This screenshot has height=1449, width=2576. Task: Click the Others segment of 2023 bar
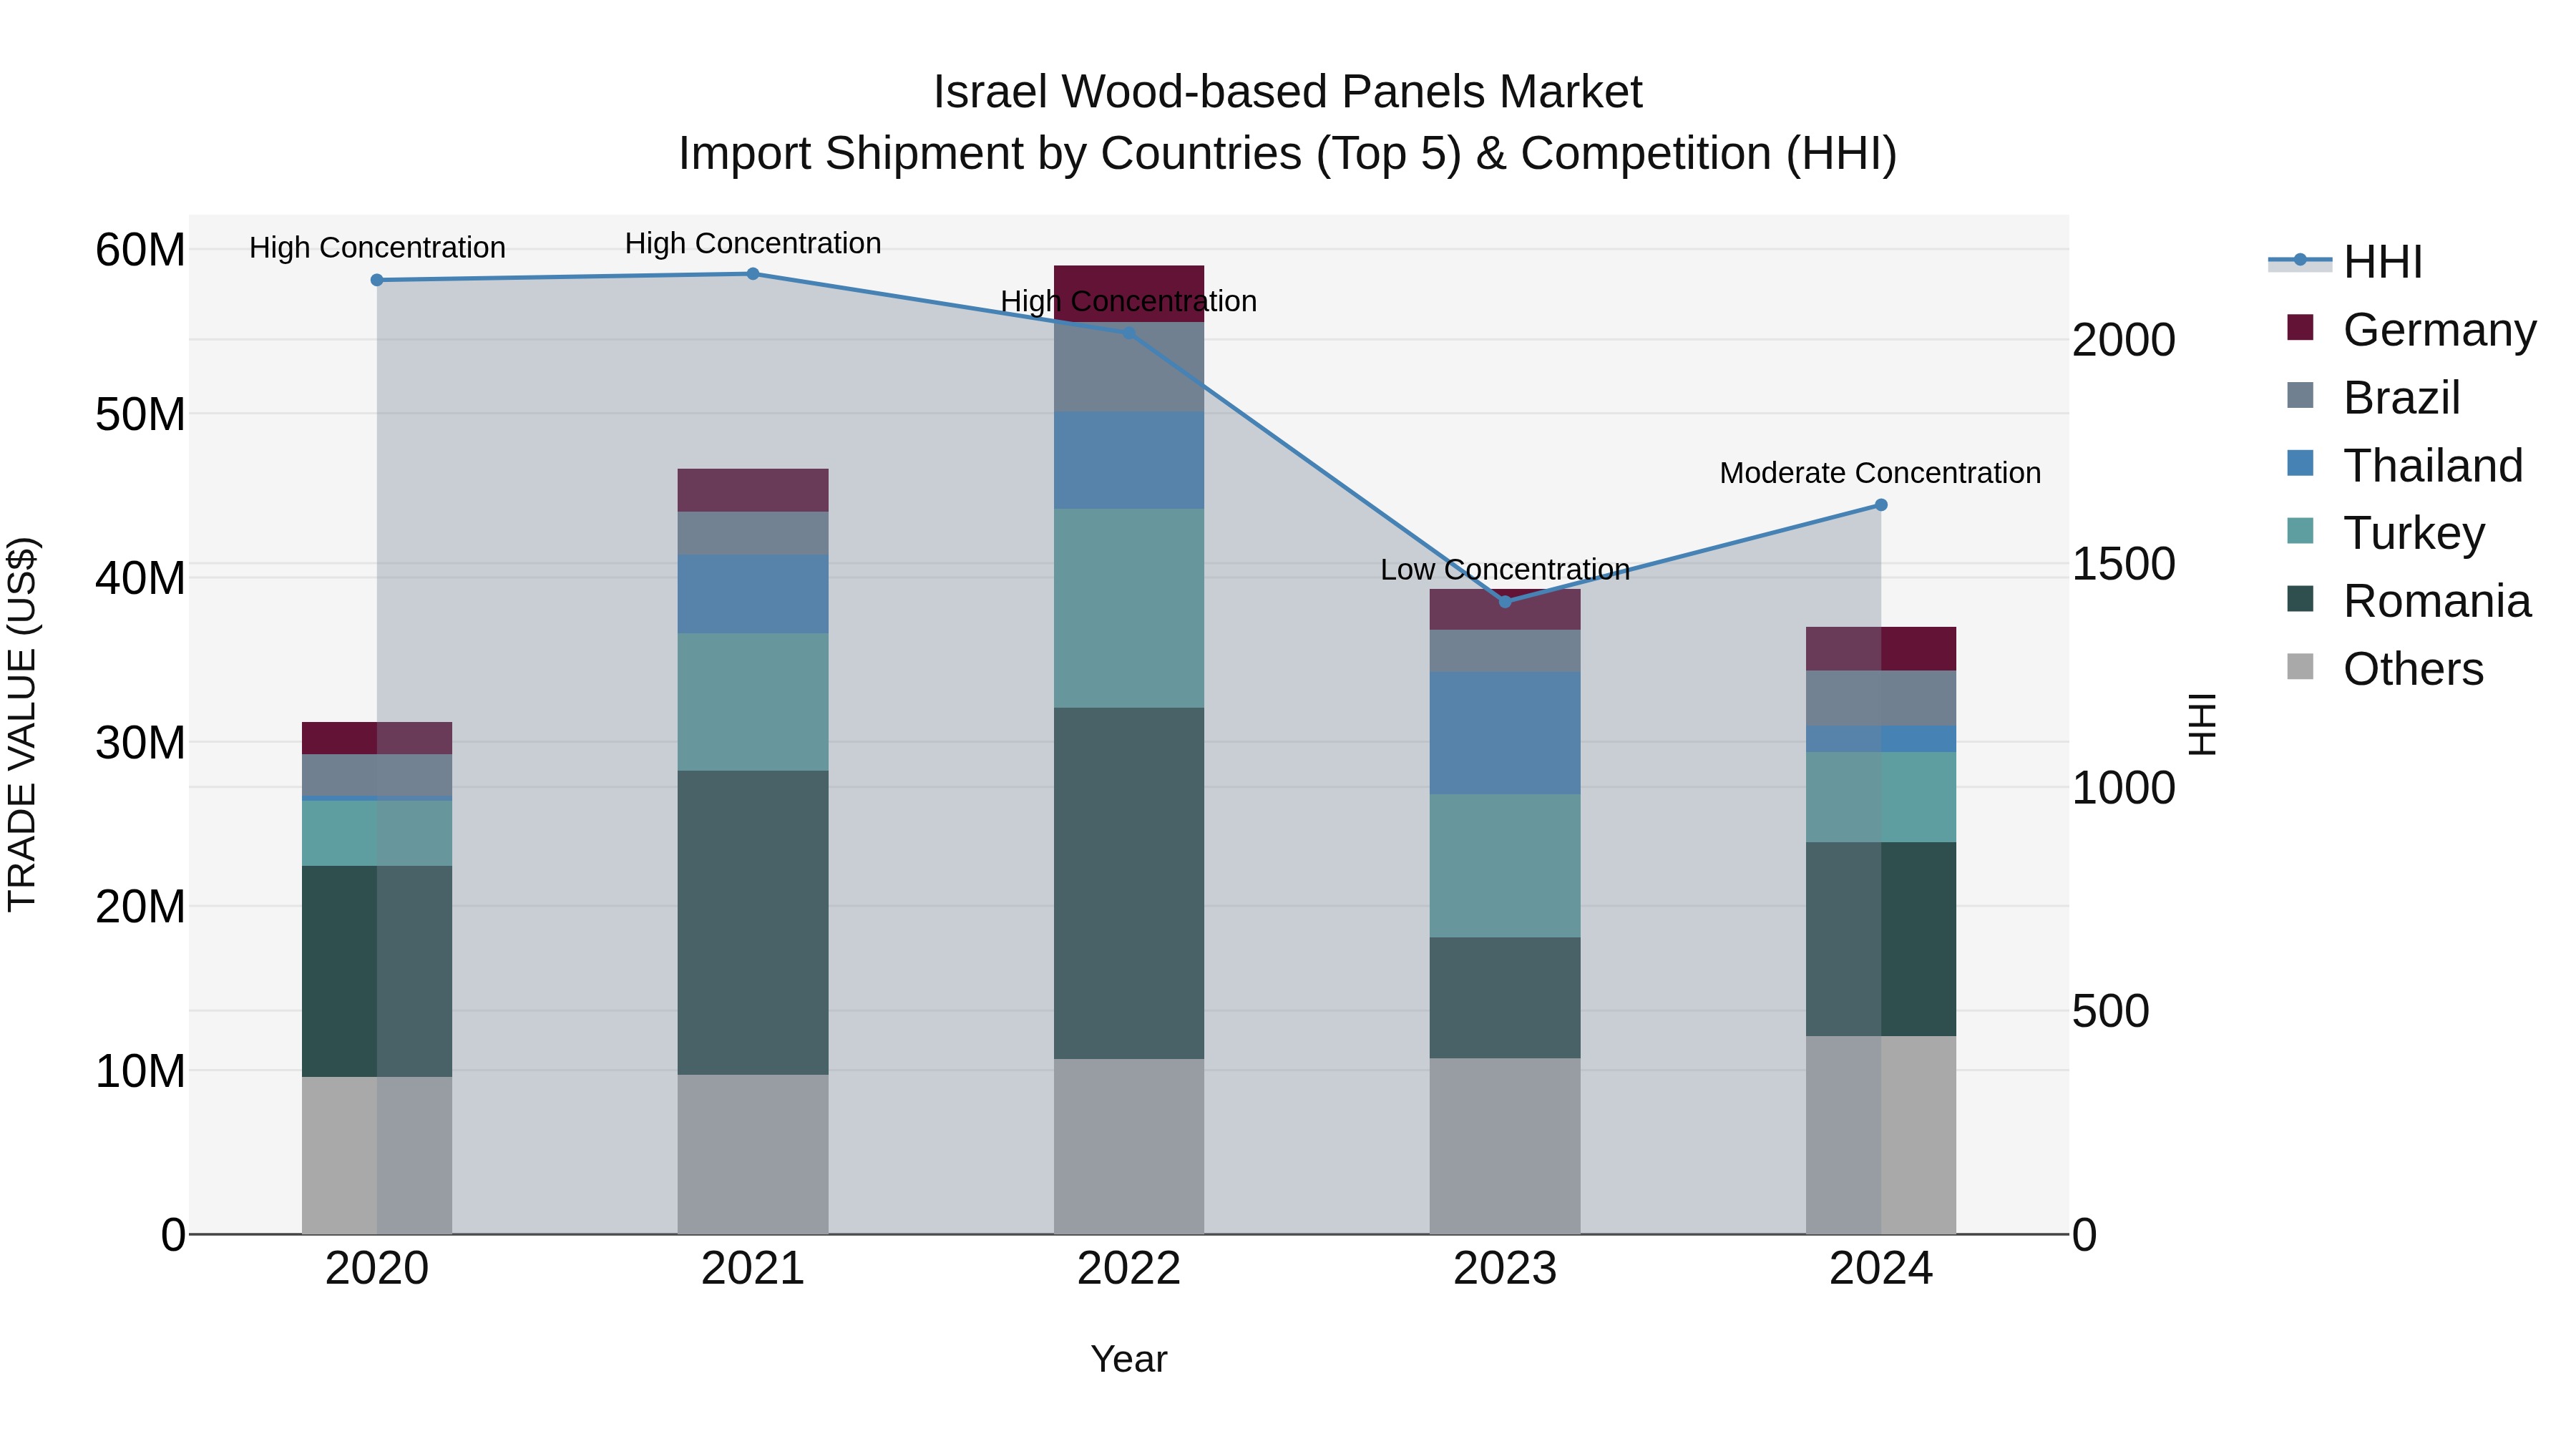[x=1505, y=1146]
